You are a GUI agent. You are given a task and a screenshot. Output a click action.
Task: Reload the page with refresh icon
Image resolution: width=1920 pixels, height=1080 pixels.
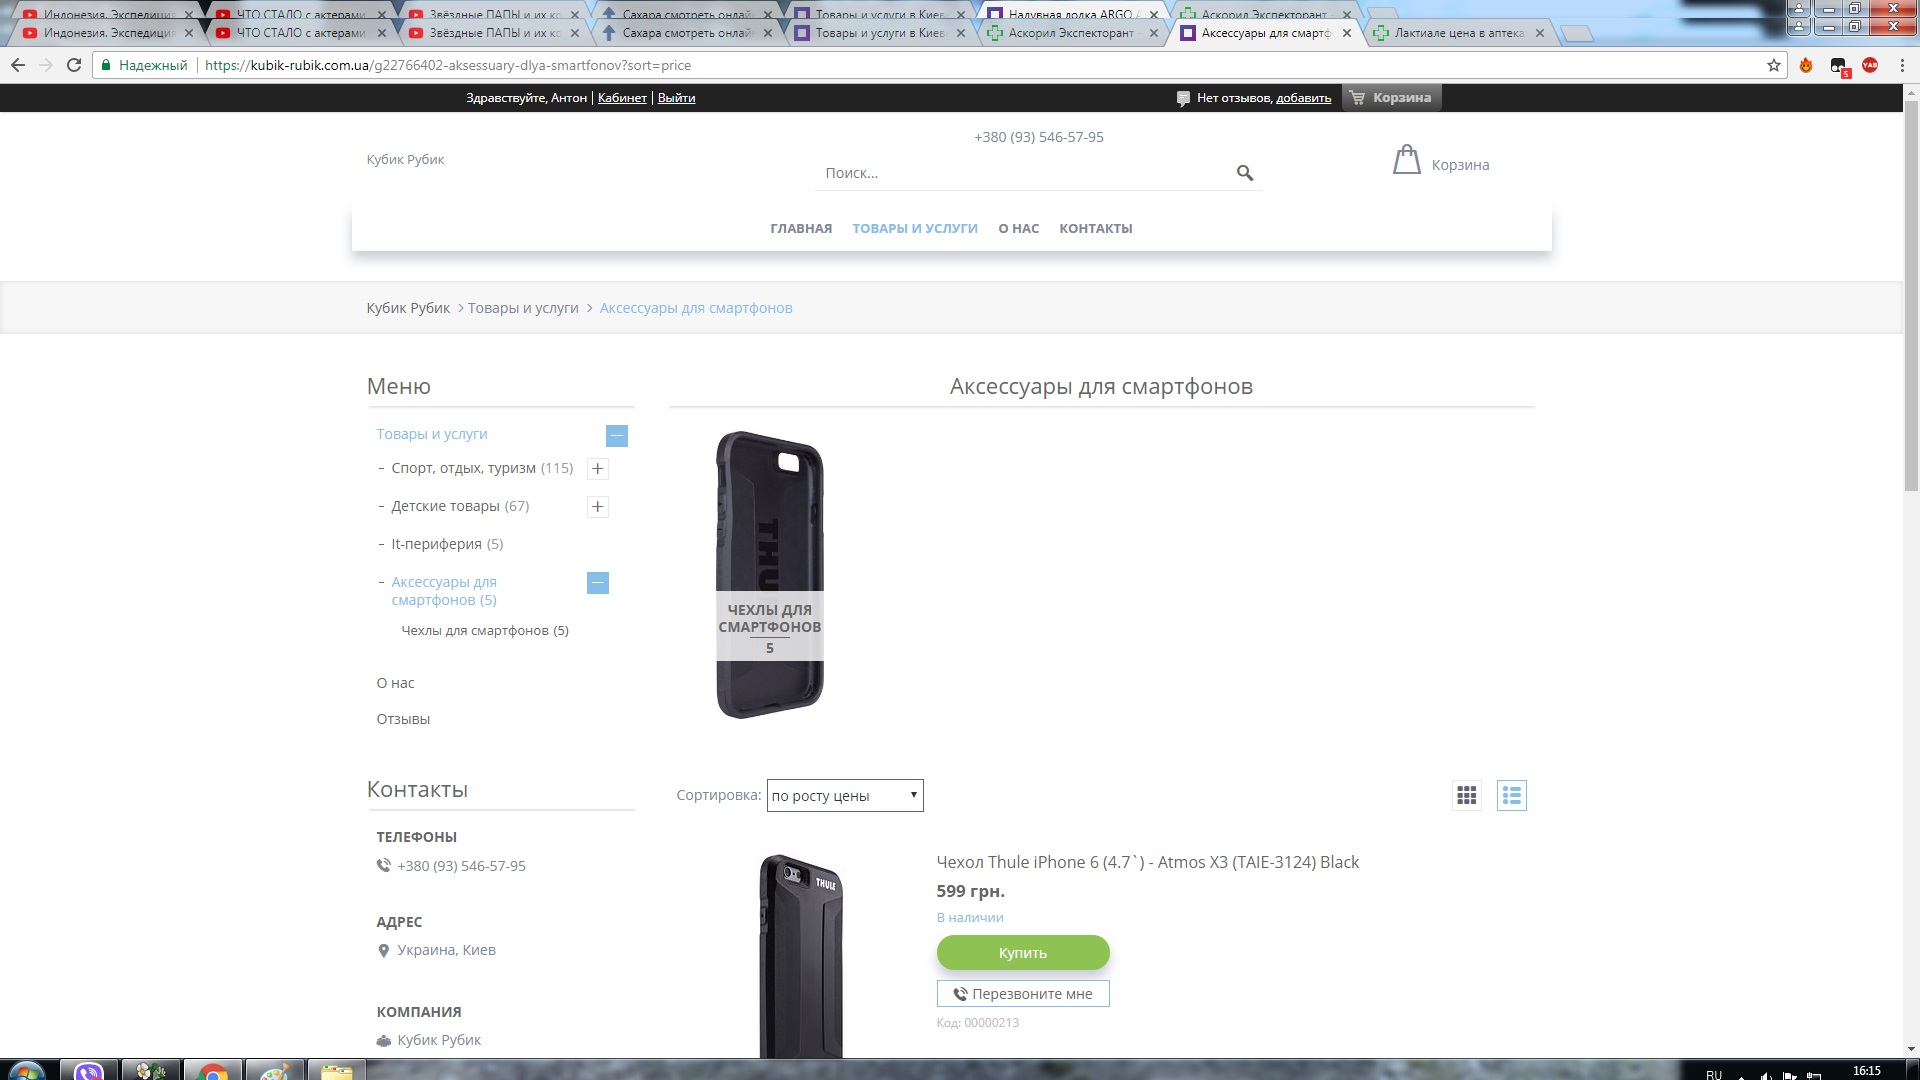pyautogui.click(x=74, y=65)
